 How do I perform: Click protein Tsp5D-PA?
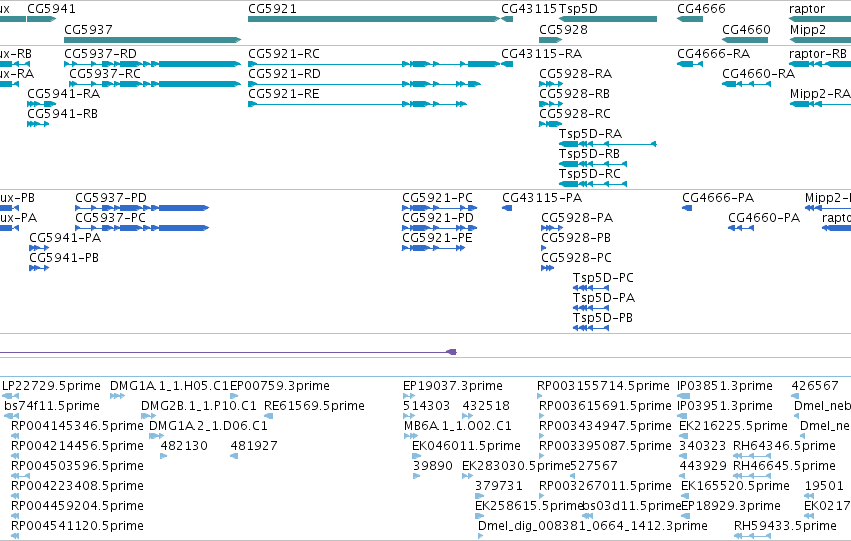point(591,308)
